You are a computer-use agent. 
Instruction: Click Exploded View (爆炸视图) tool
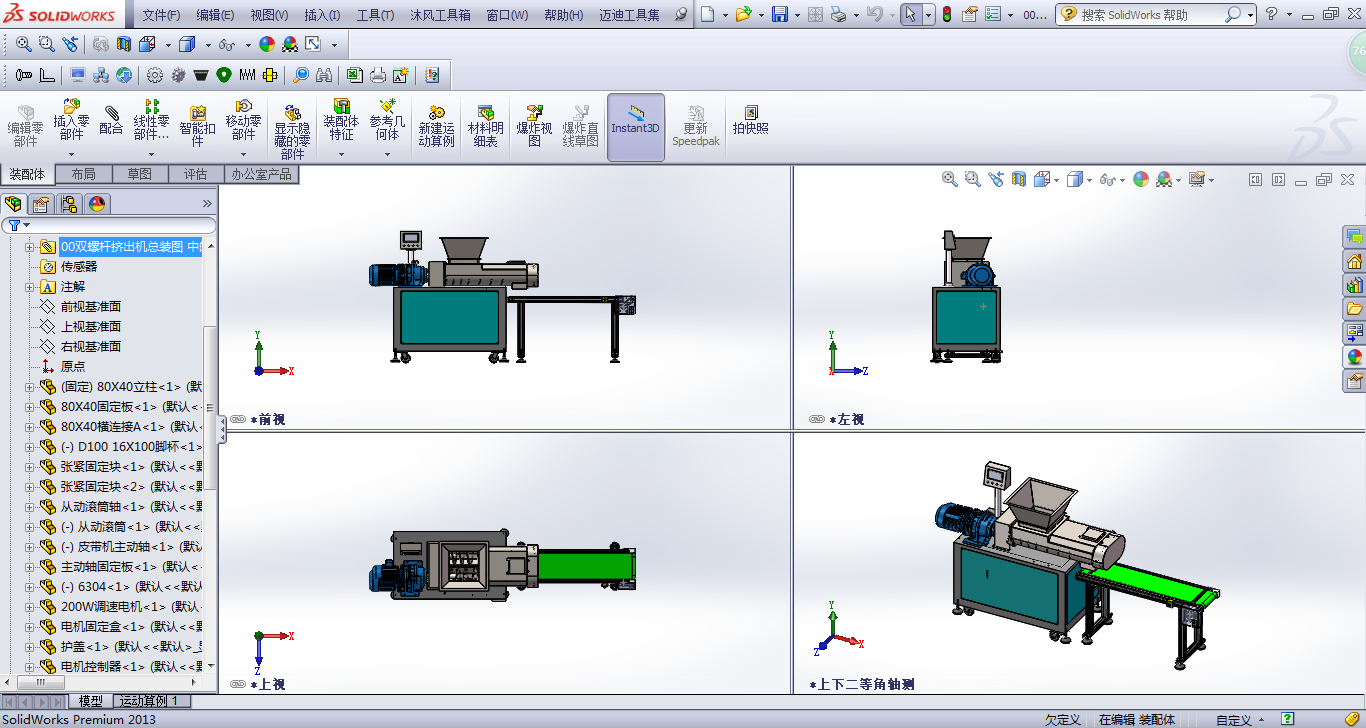tap(534, 126)
